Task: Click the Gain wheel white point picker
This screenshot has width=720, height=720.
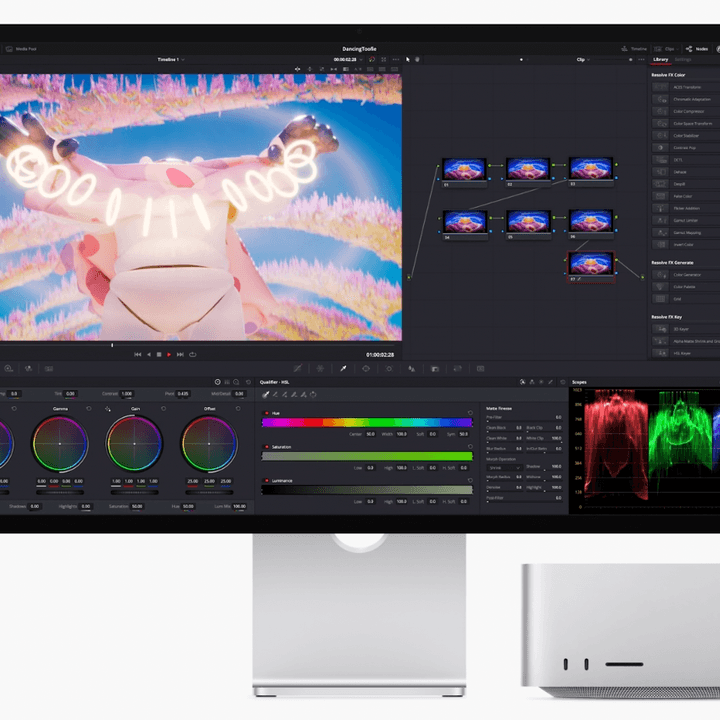Action: tap(107, 409)
